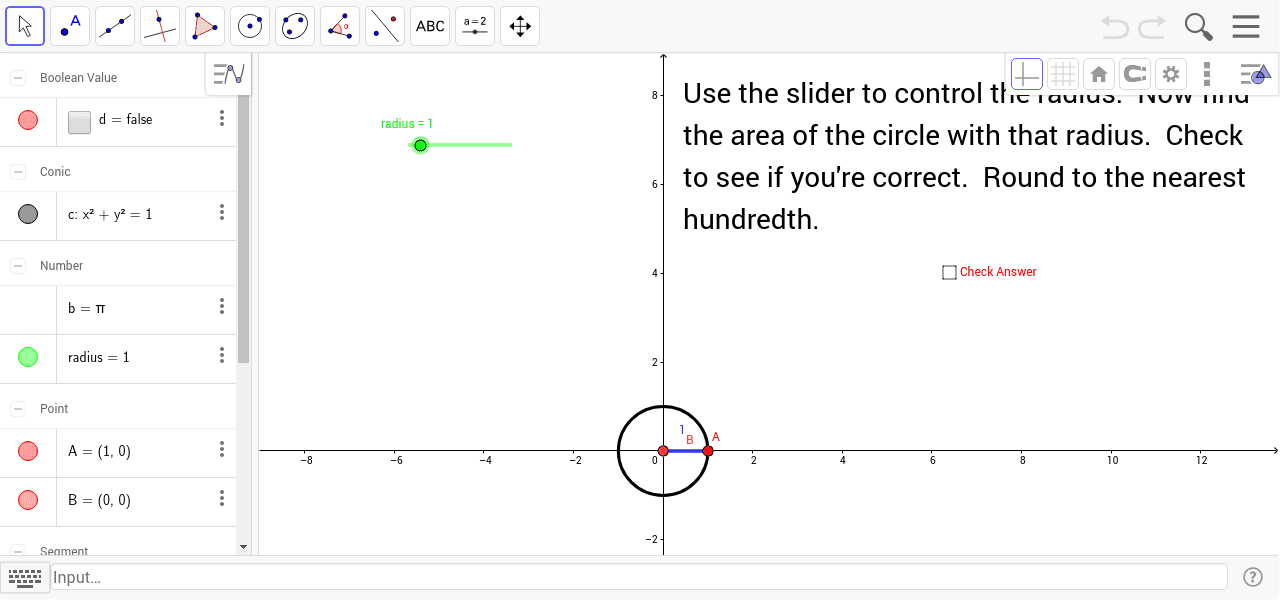
Task: Hide the circle c using its visibility dot
Action: point(28,212)
